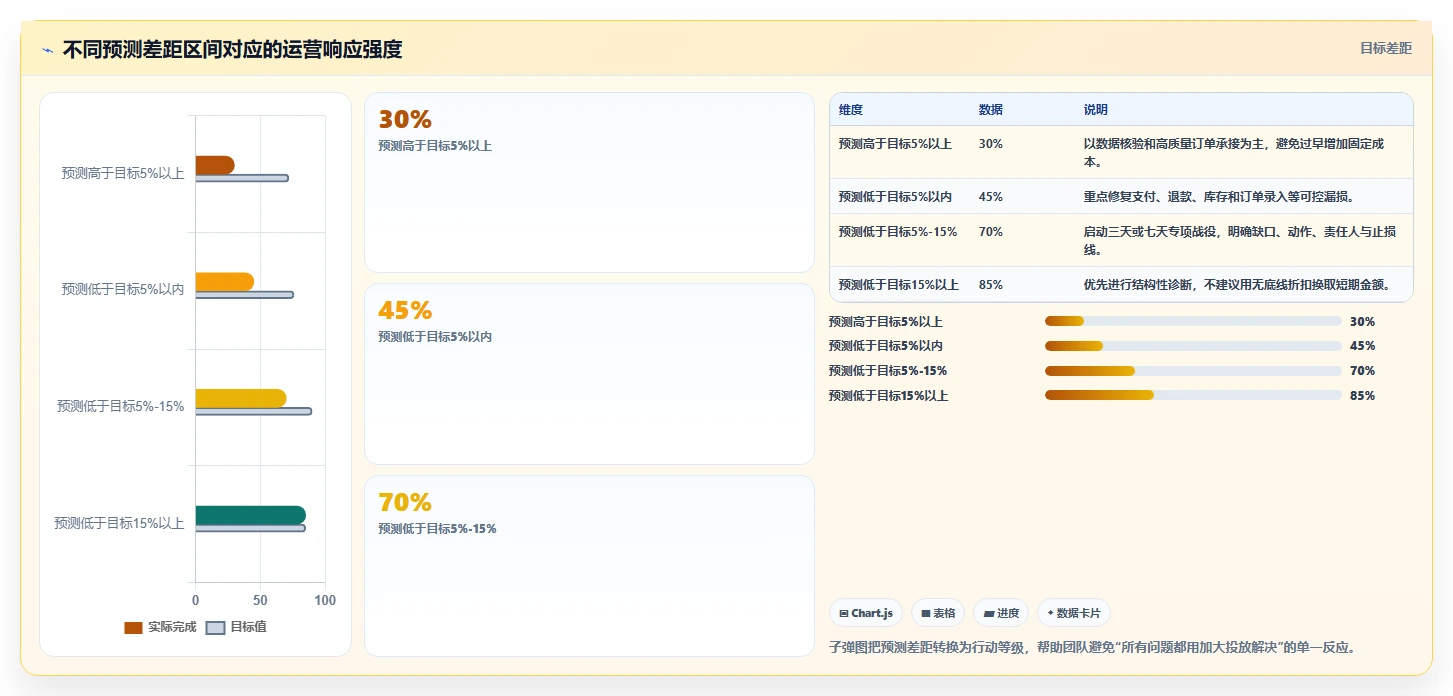
Task: Click the progress bar for 预测低于目标15%以上
Action: click(1193, 395)
